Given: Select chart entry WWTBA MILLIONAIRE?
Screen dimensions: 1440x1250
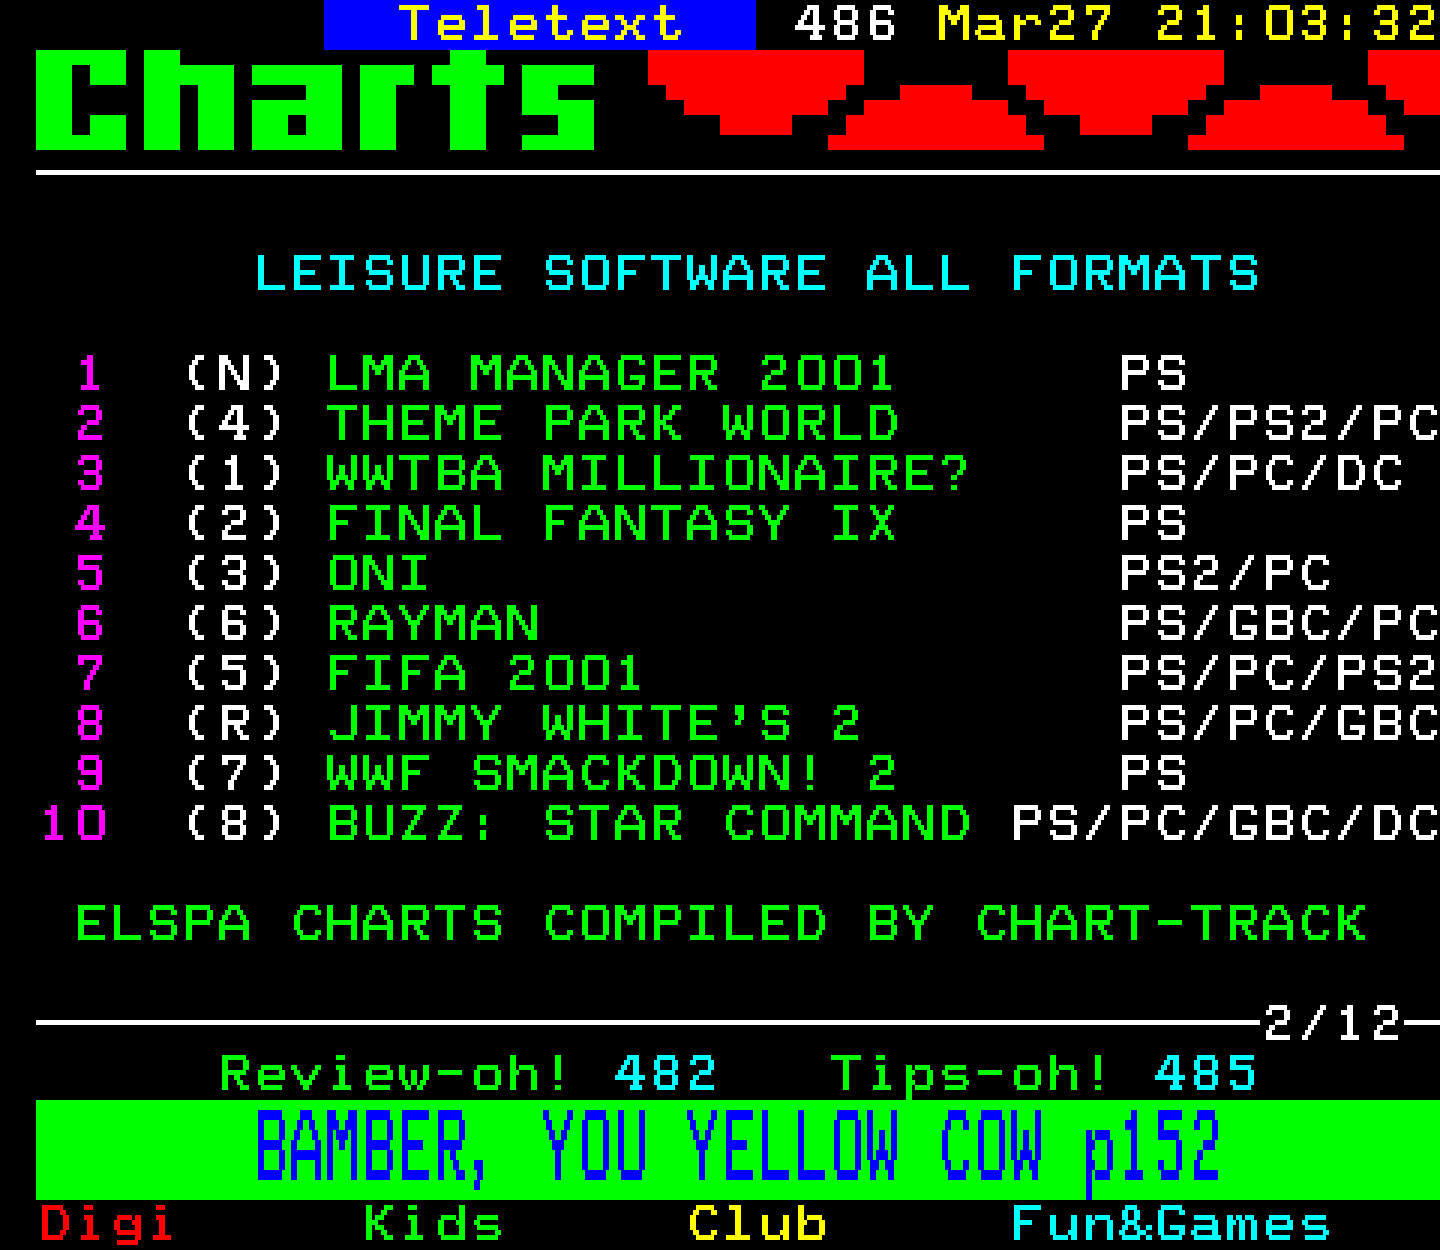Looking at the screenshot, I should 648,474.
